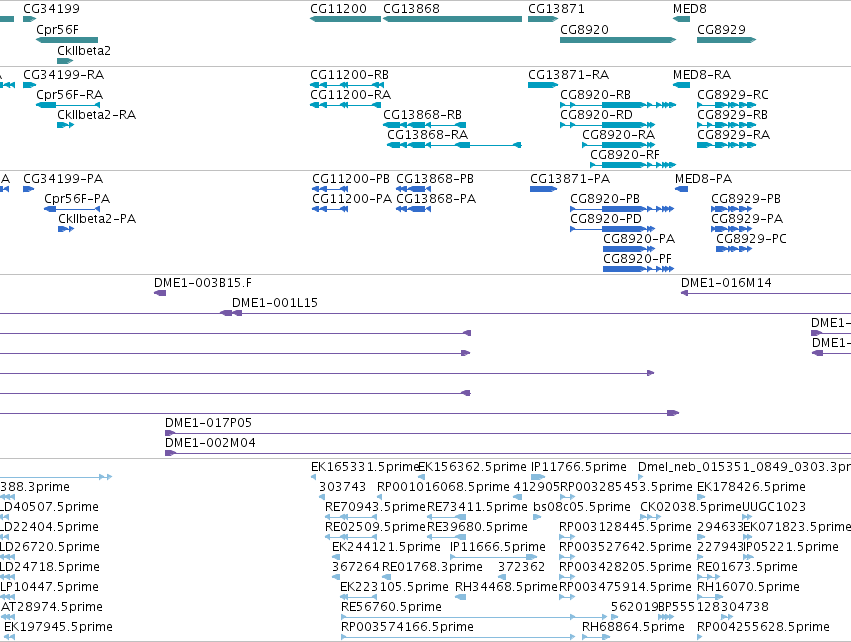Select protein CG8920-PA
This screenshot has width=851, height=642.
point(639,239)
